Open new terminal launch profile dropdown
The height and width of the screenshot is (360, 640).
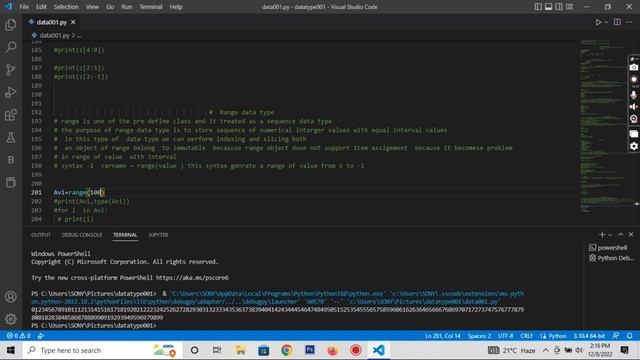(x=610, y=235)
